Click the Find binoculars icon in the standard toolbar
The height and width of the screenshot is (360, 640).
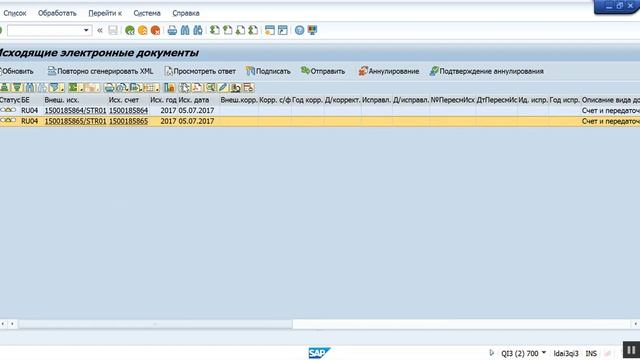coord(185,30)
